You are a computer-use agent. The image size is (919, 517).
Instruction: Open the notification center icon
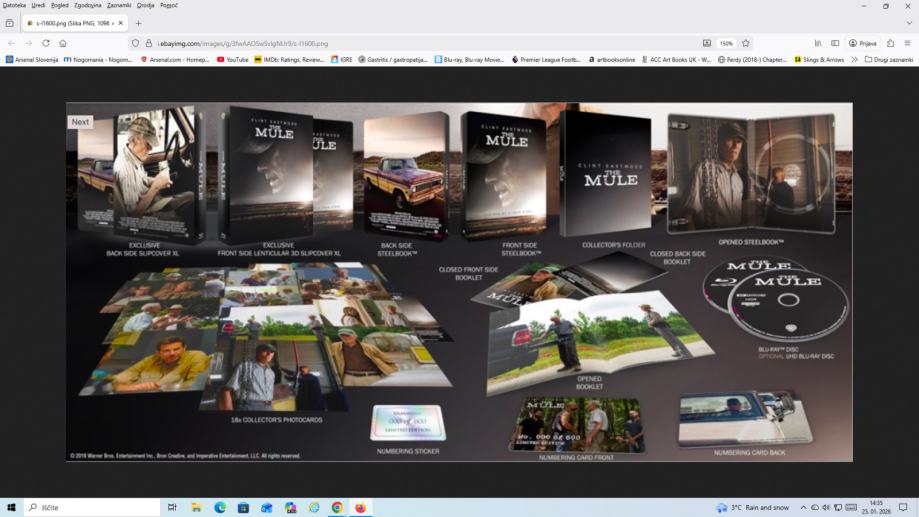pos(903,508)
